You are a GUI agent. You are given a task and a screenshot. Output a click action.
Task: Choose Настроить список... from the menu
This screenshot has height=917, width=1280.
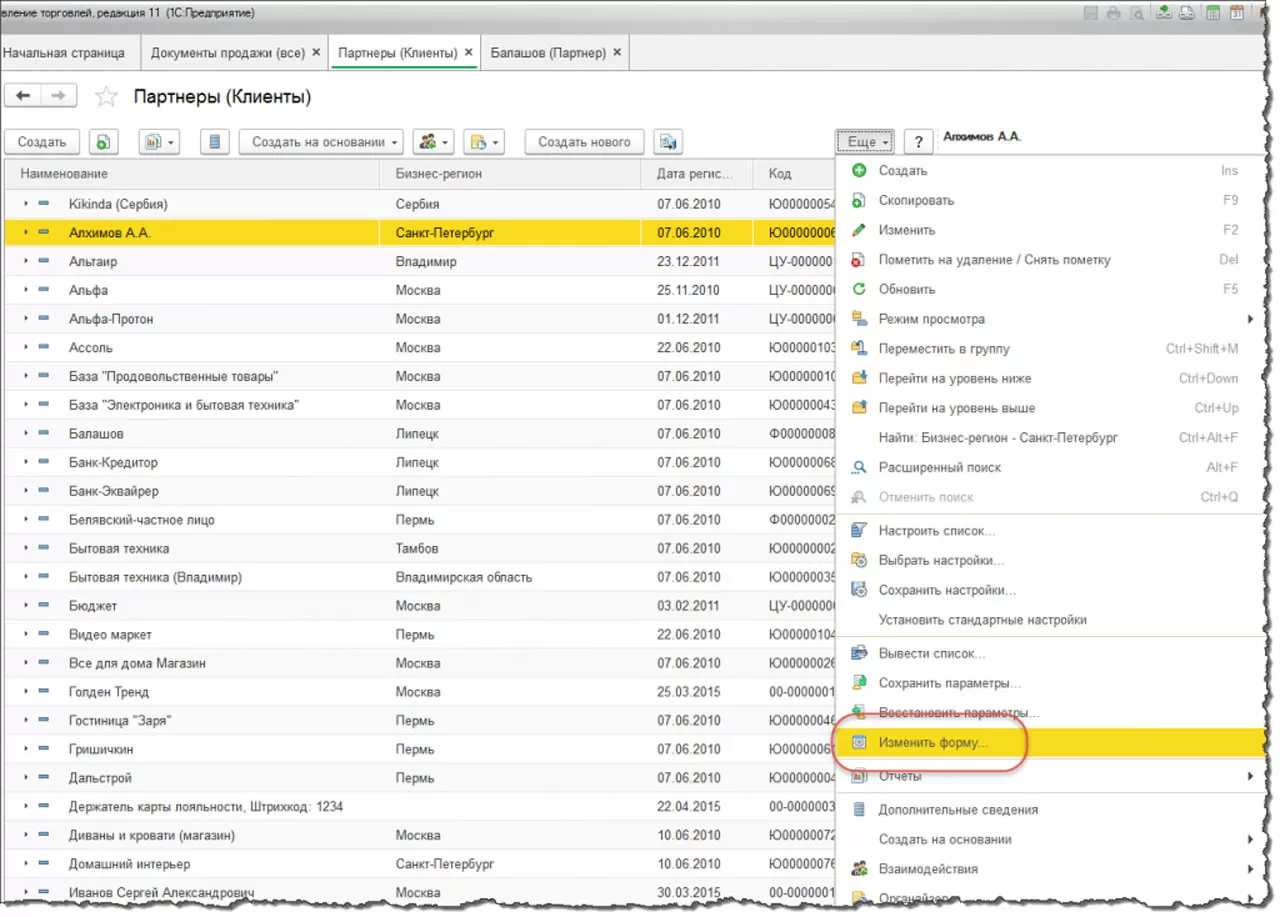coord(936,530)
